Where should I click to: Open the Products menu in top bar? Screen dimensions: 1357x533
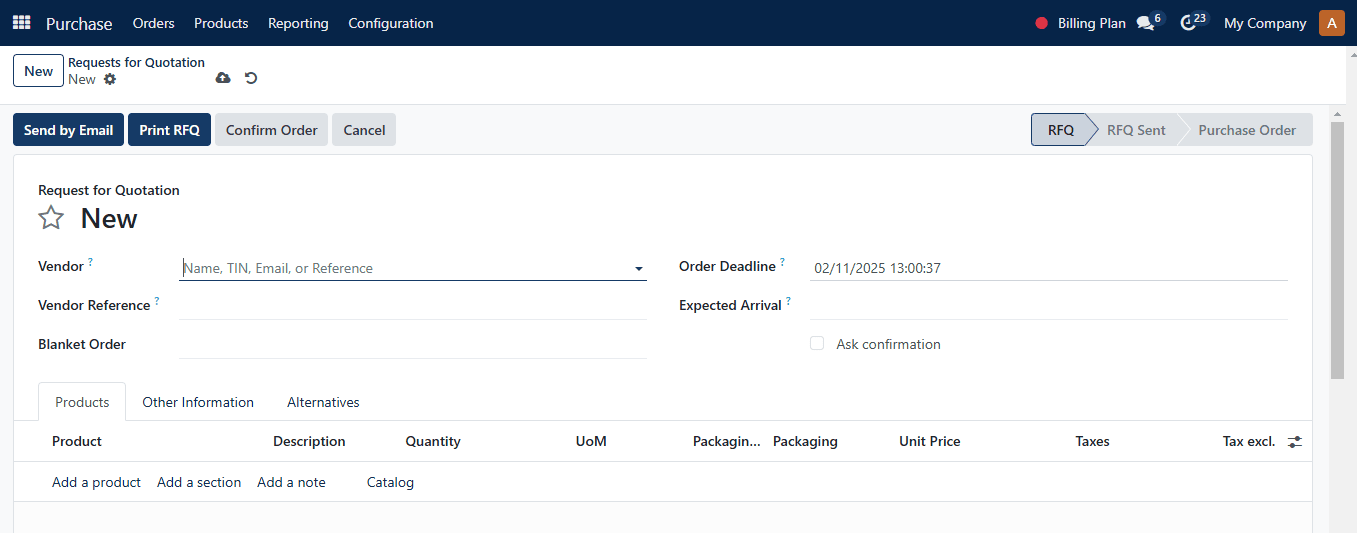[x=221, y=23]
